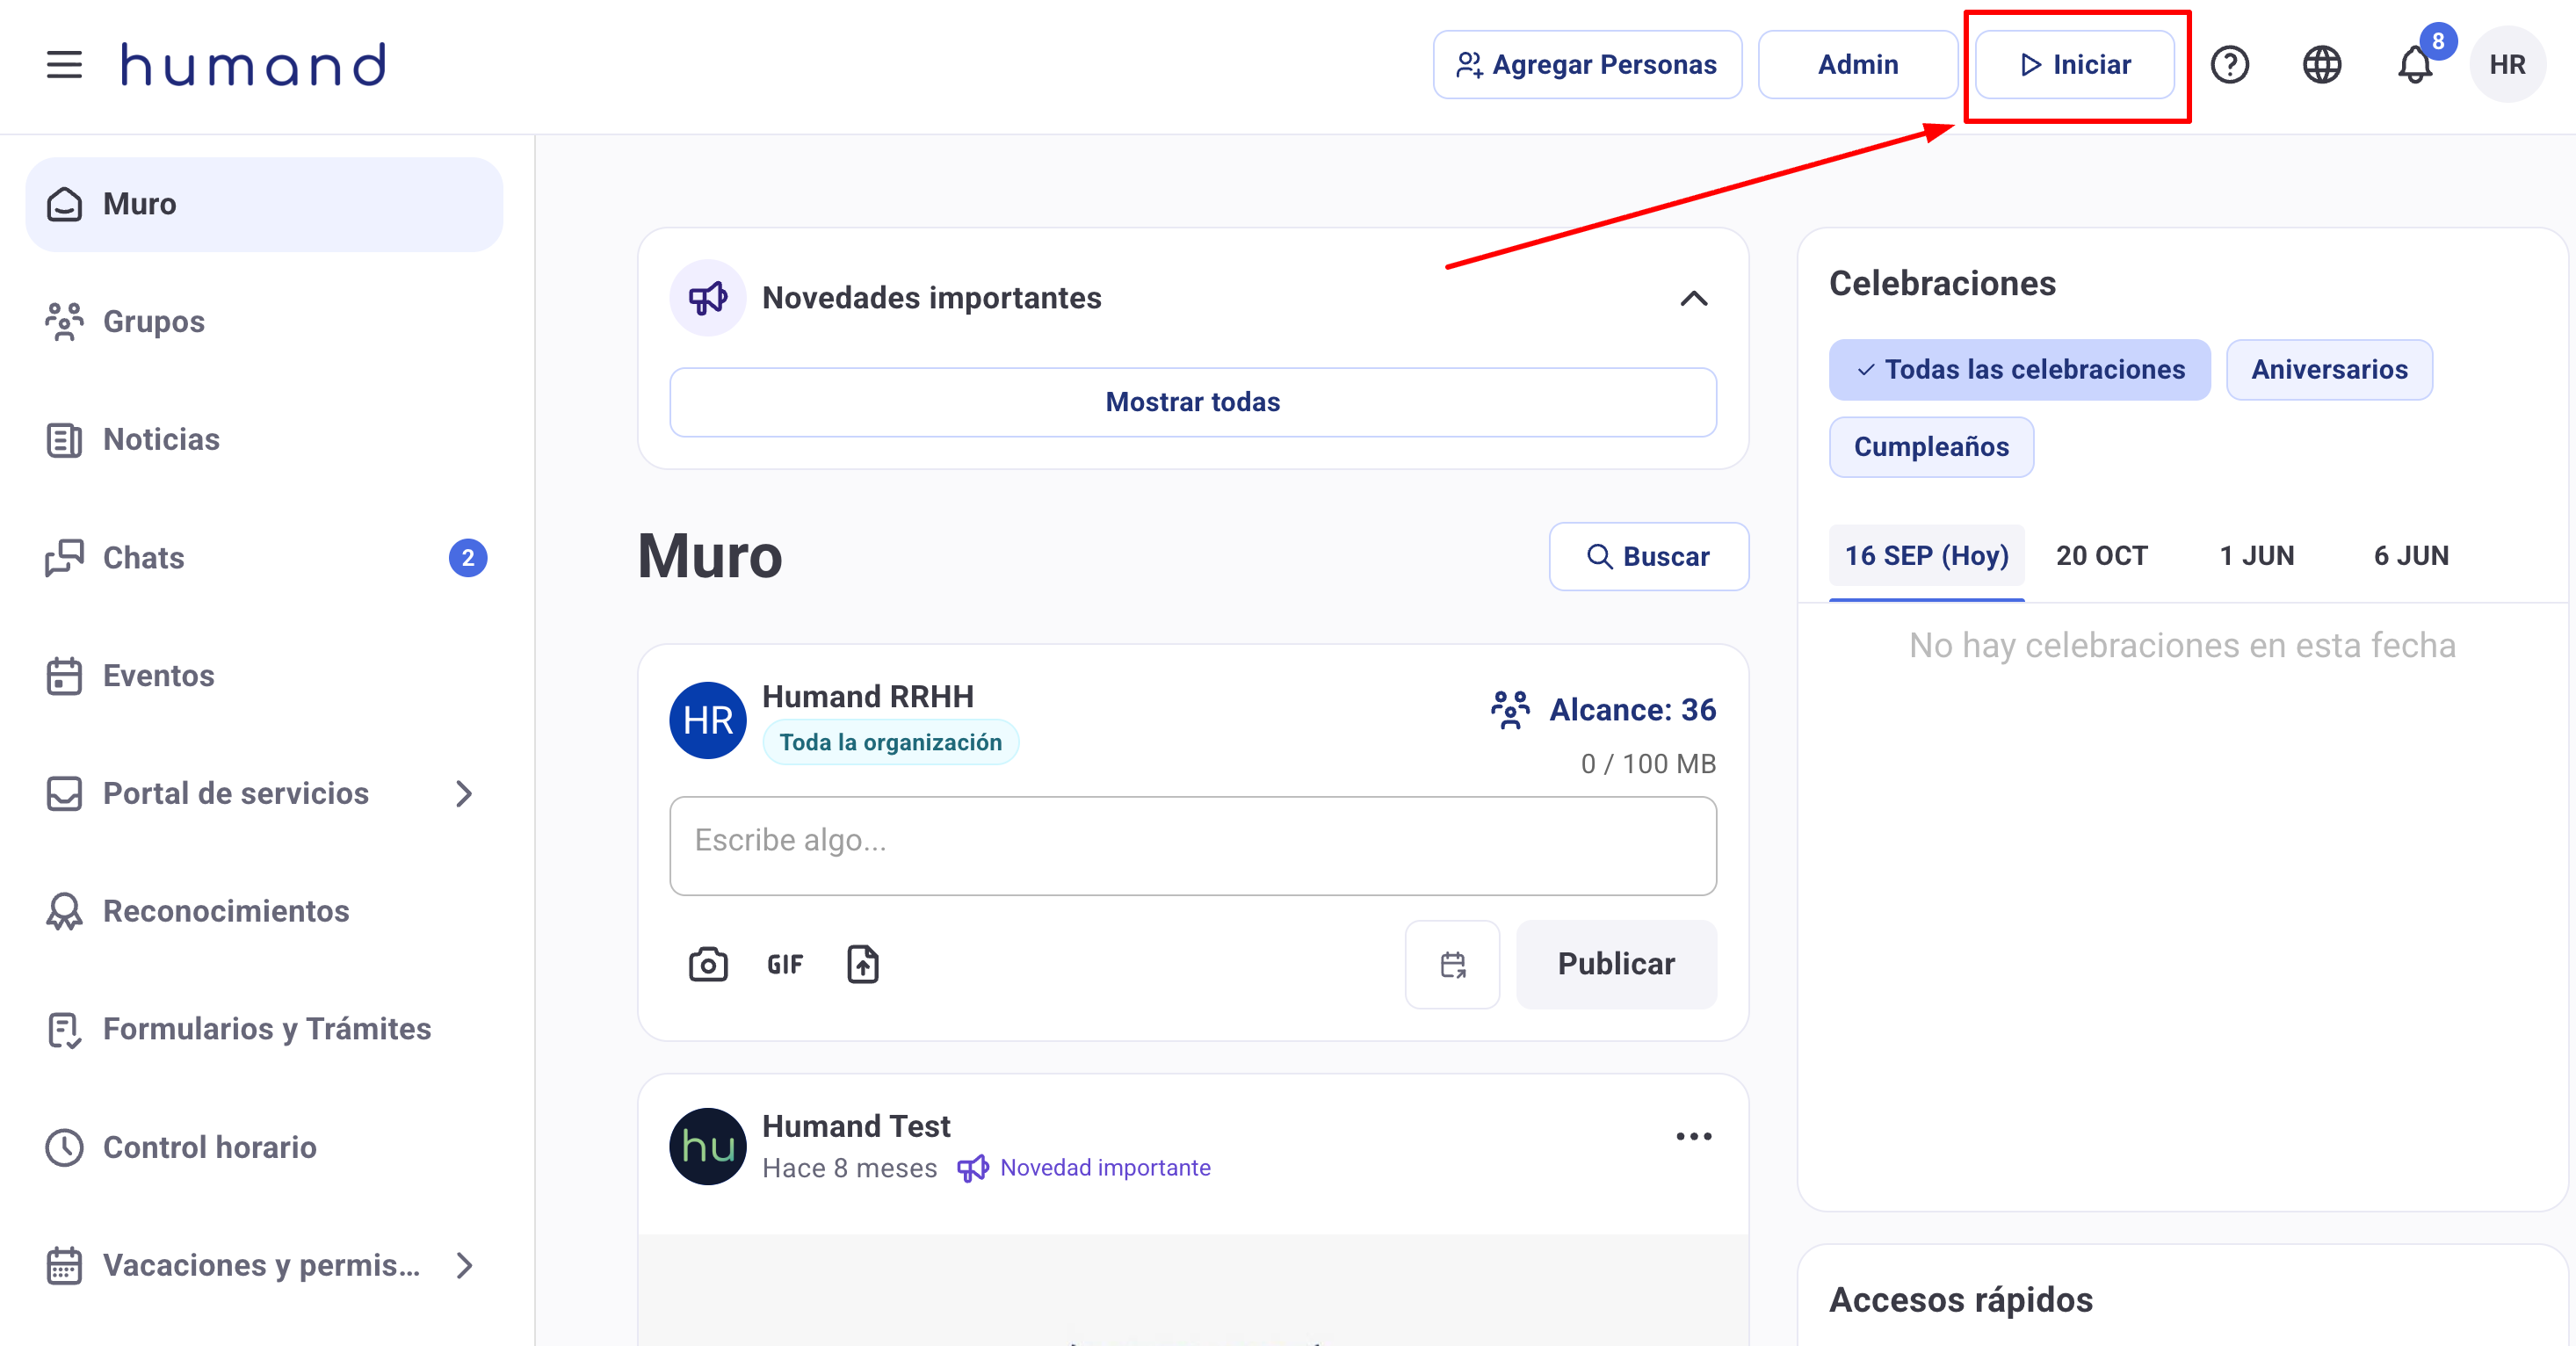This screenshot has height=1346, width=2576.
Task: Select the 20 OCT tab
Action: 2101,556
